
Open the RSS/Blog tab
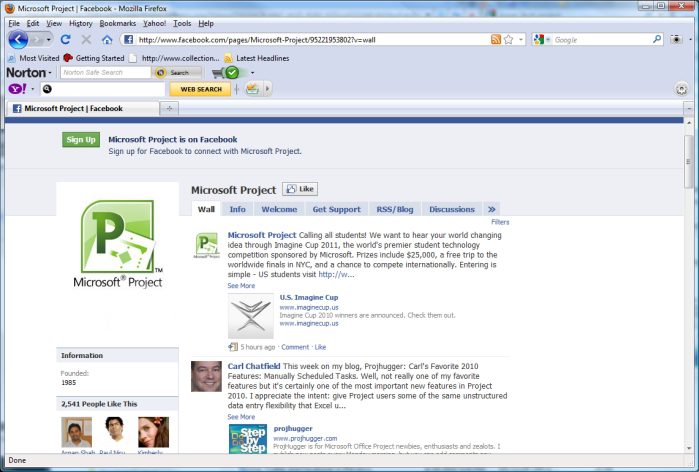click(395, 209)
